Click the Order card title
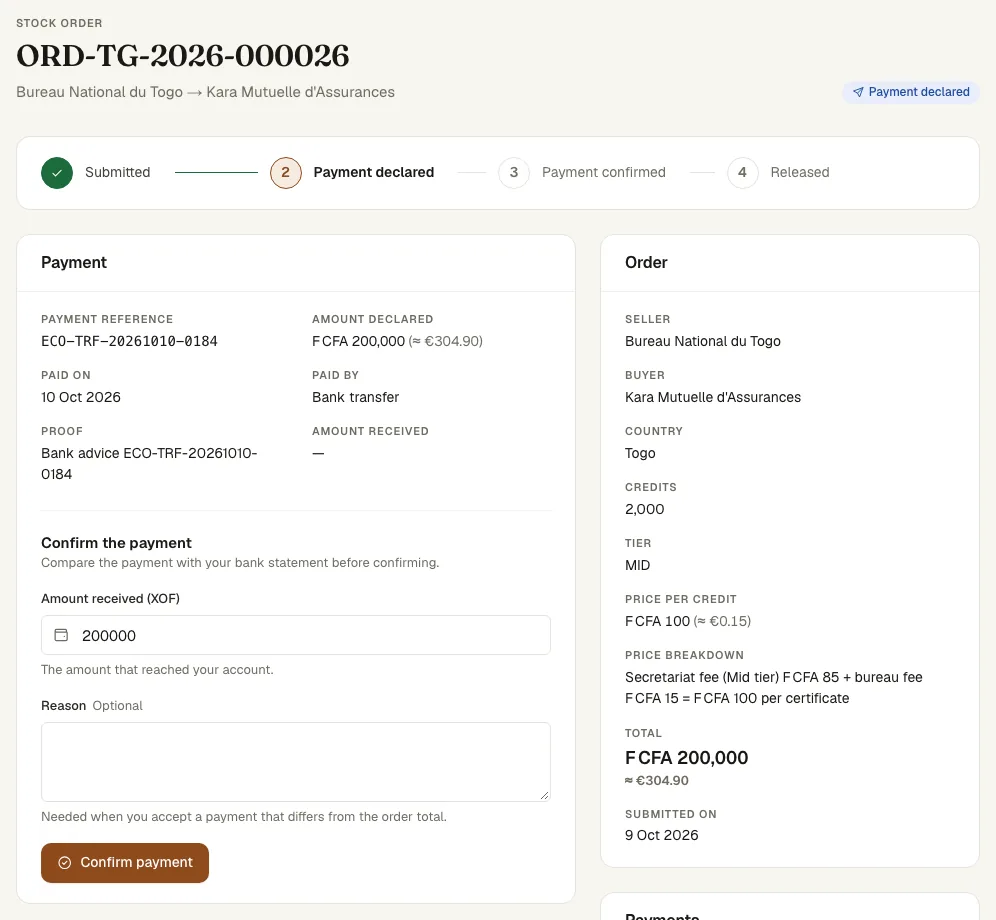996x920 pixels. click(x=646, y=262)
